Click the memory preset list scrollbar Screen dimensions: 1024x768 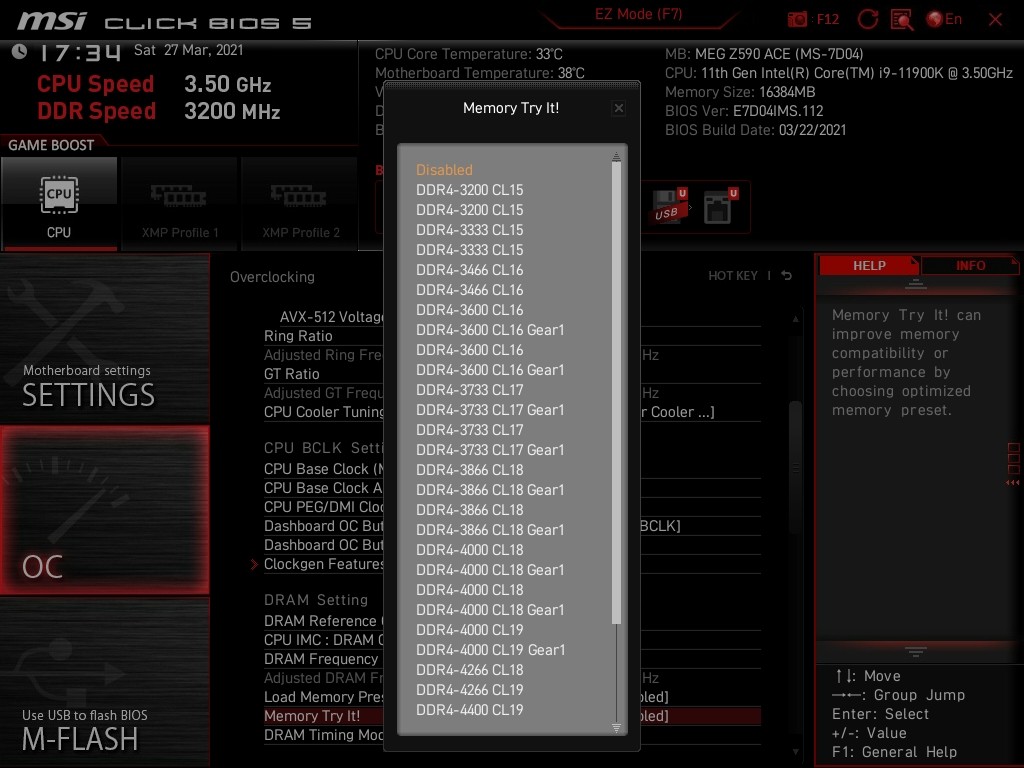[x=616, y=400]
